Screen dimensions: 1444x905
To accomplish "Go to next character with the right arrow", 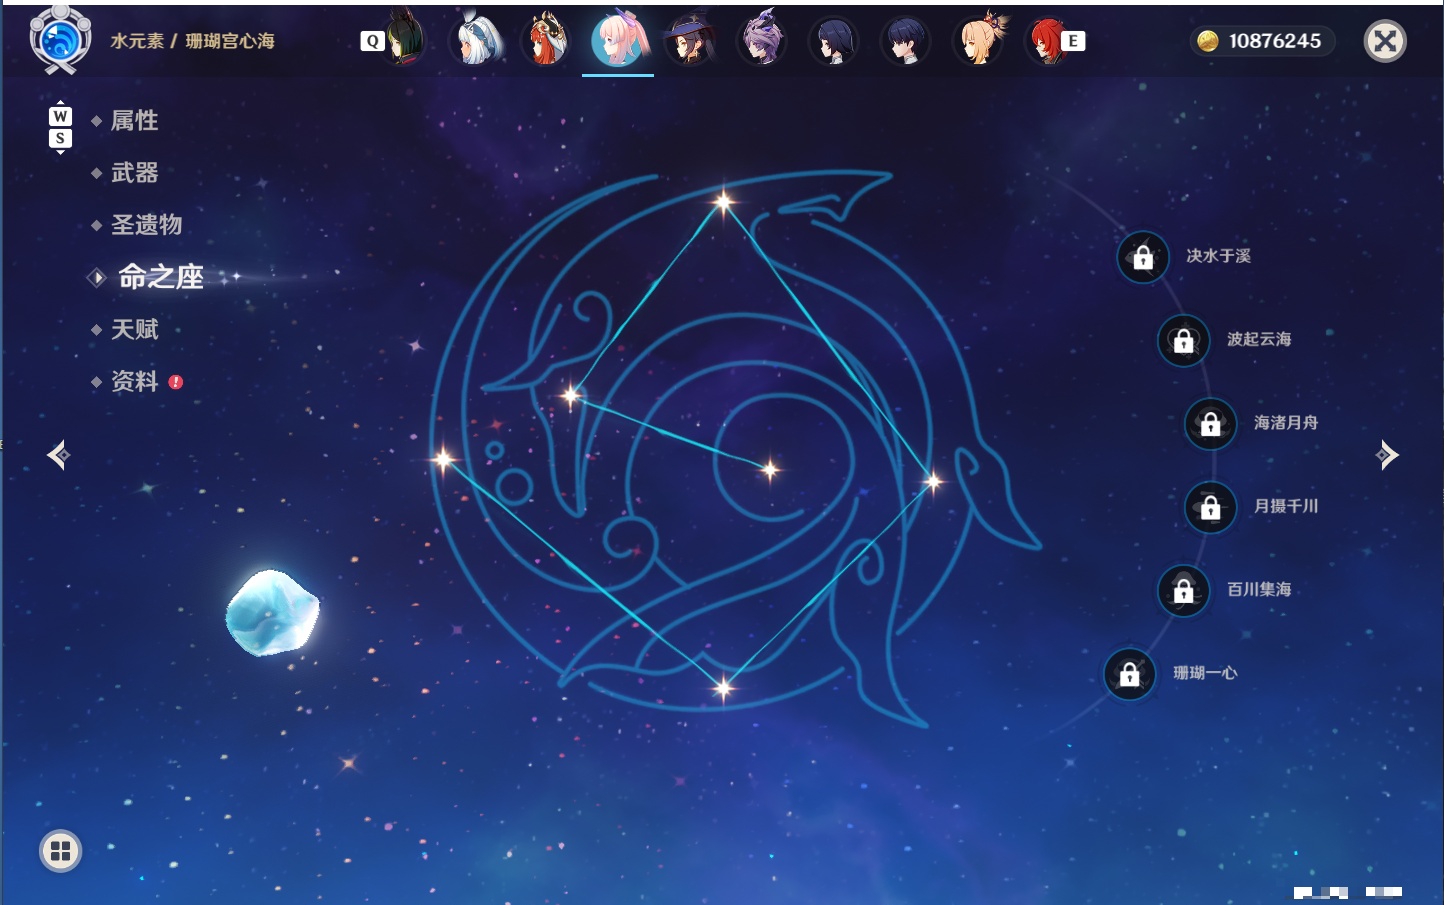I will click(1387, 455).
